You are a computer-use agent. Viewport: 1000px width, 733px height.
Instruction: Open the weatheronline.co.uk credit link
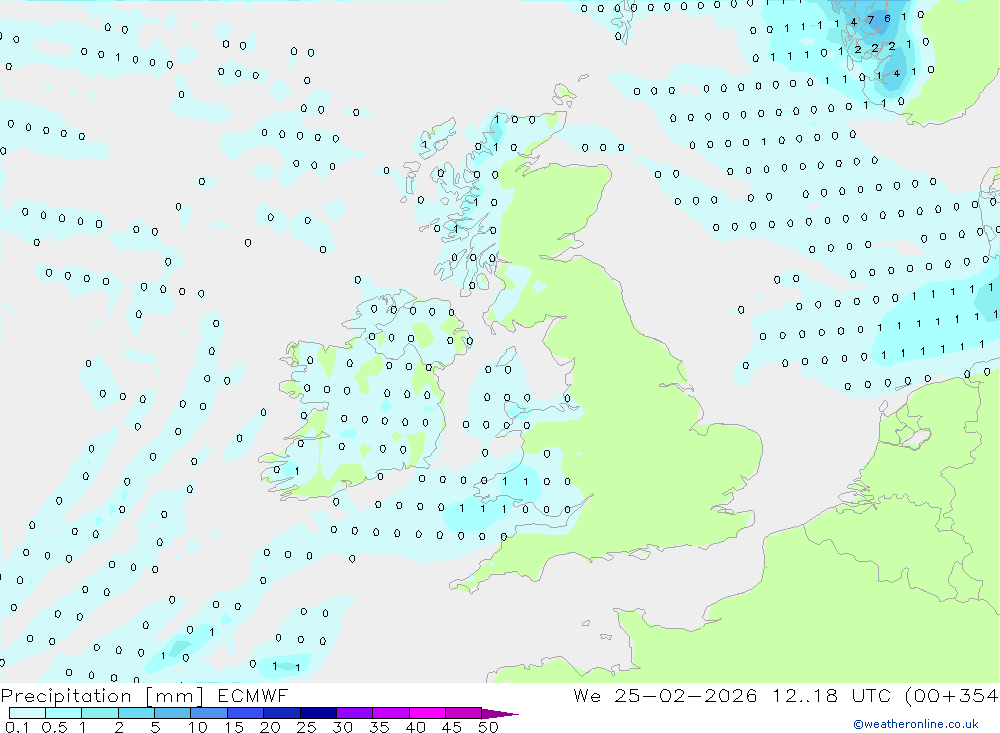916,724
